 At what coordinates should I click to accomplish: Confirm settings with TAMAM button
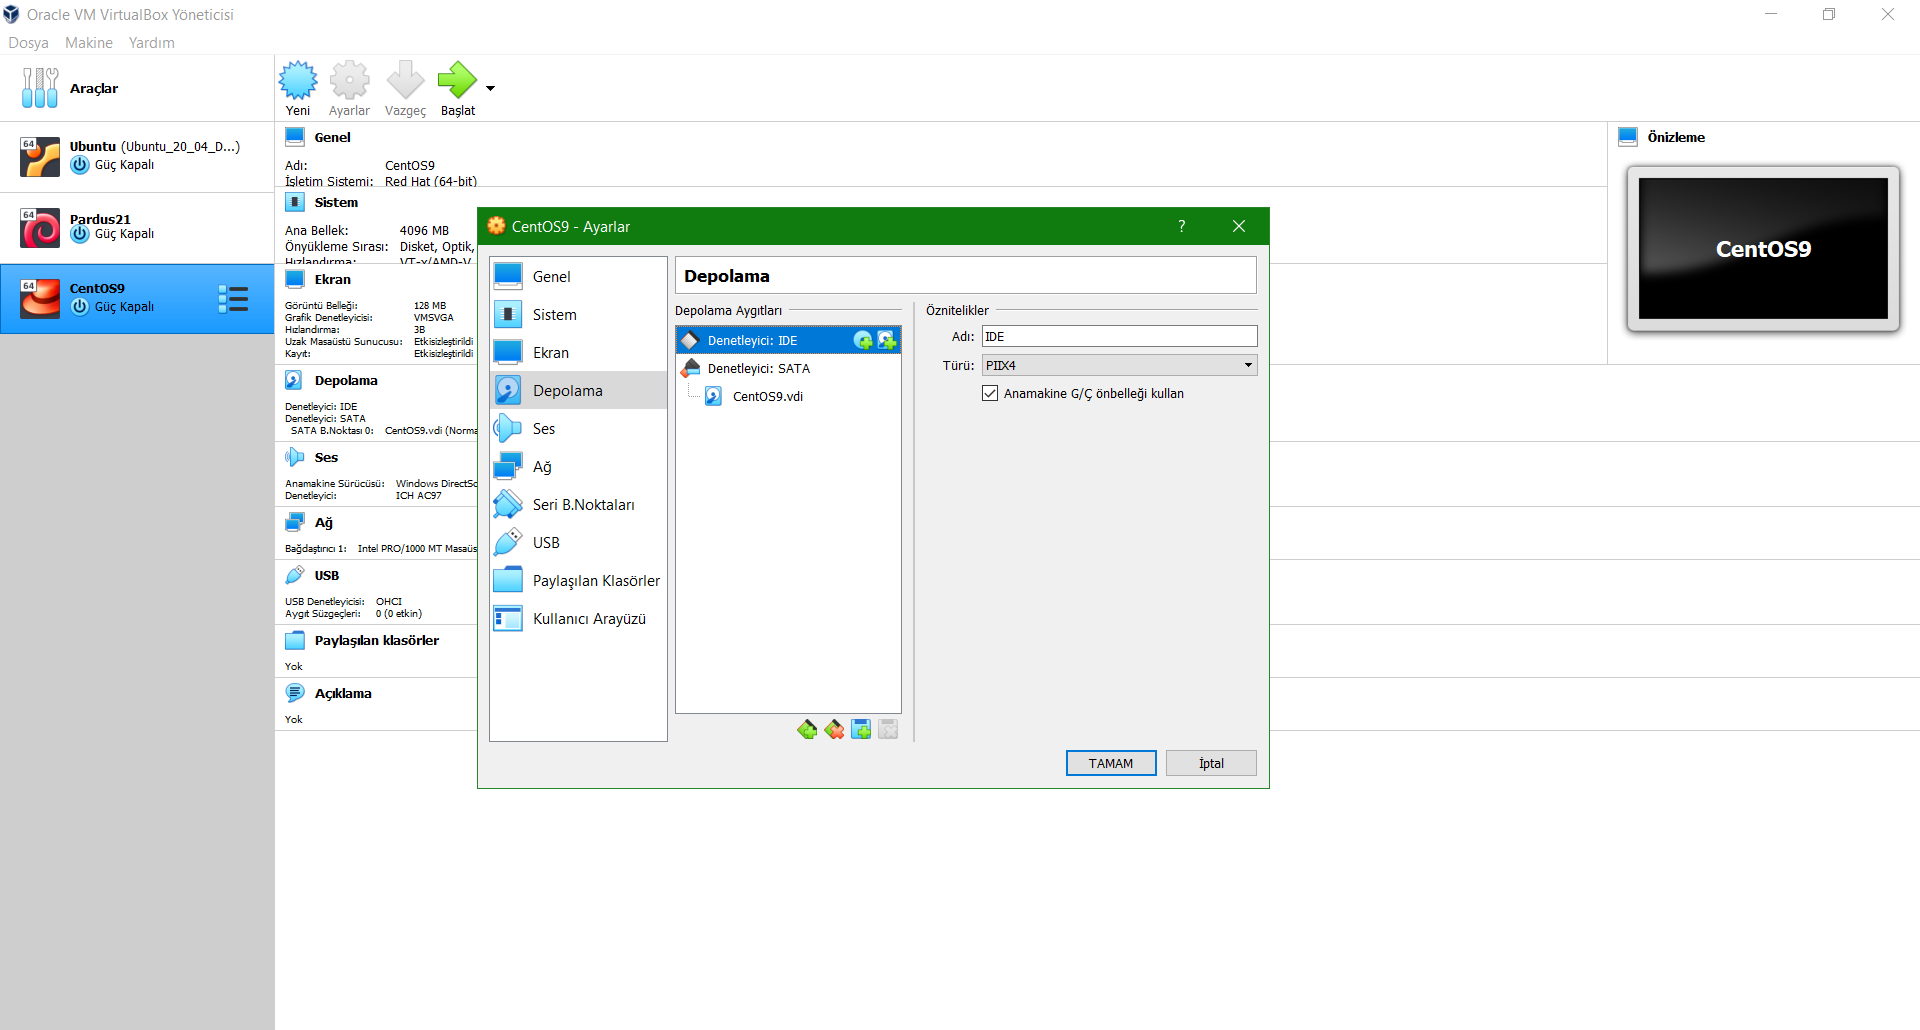(x=1111, y=763)
